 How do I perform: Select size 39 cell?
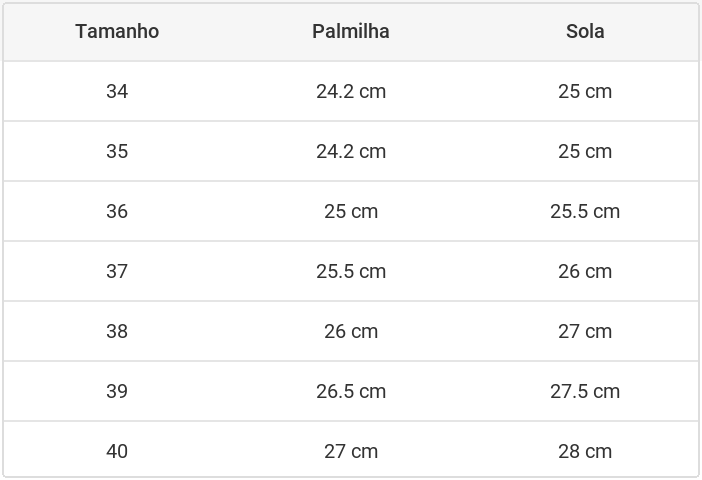pos(117,391)
